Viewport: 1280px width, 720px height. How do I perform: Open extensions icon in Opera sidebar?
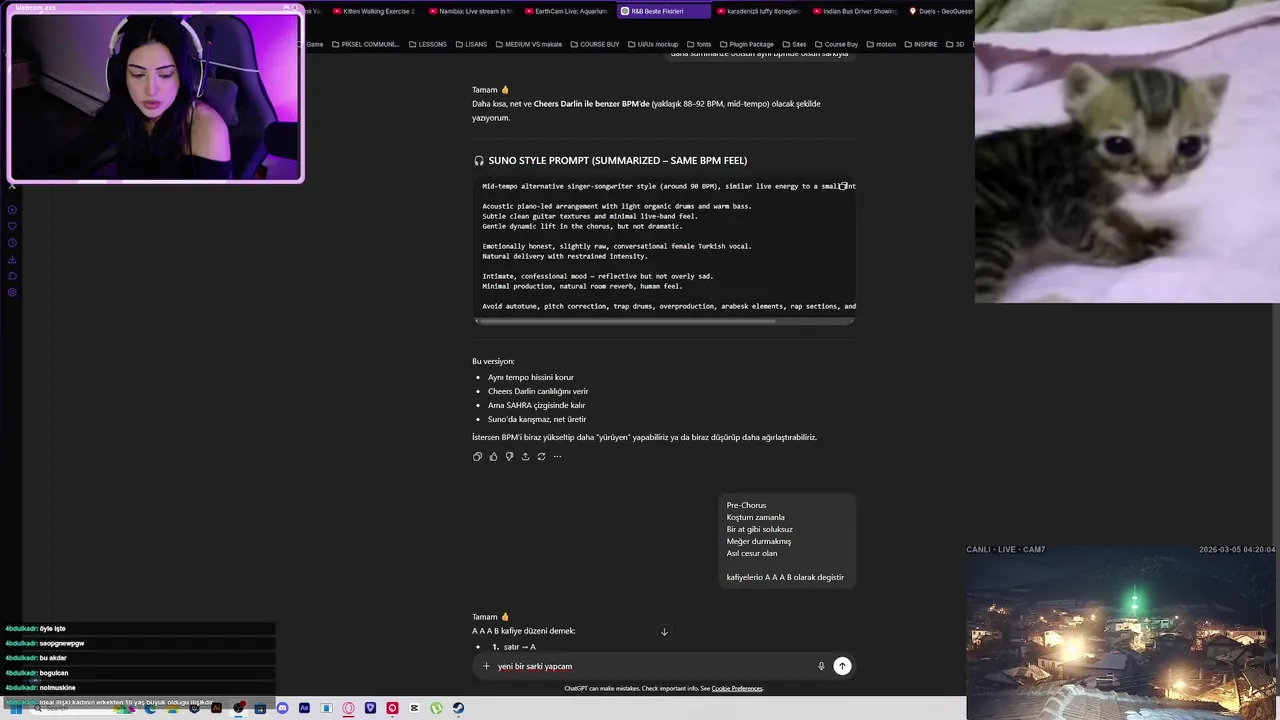click(x=12, y=276)
